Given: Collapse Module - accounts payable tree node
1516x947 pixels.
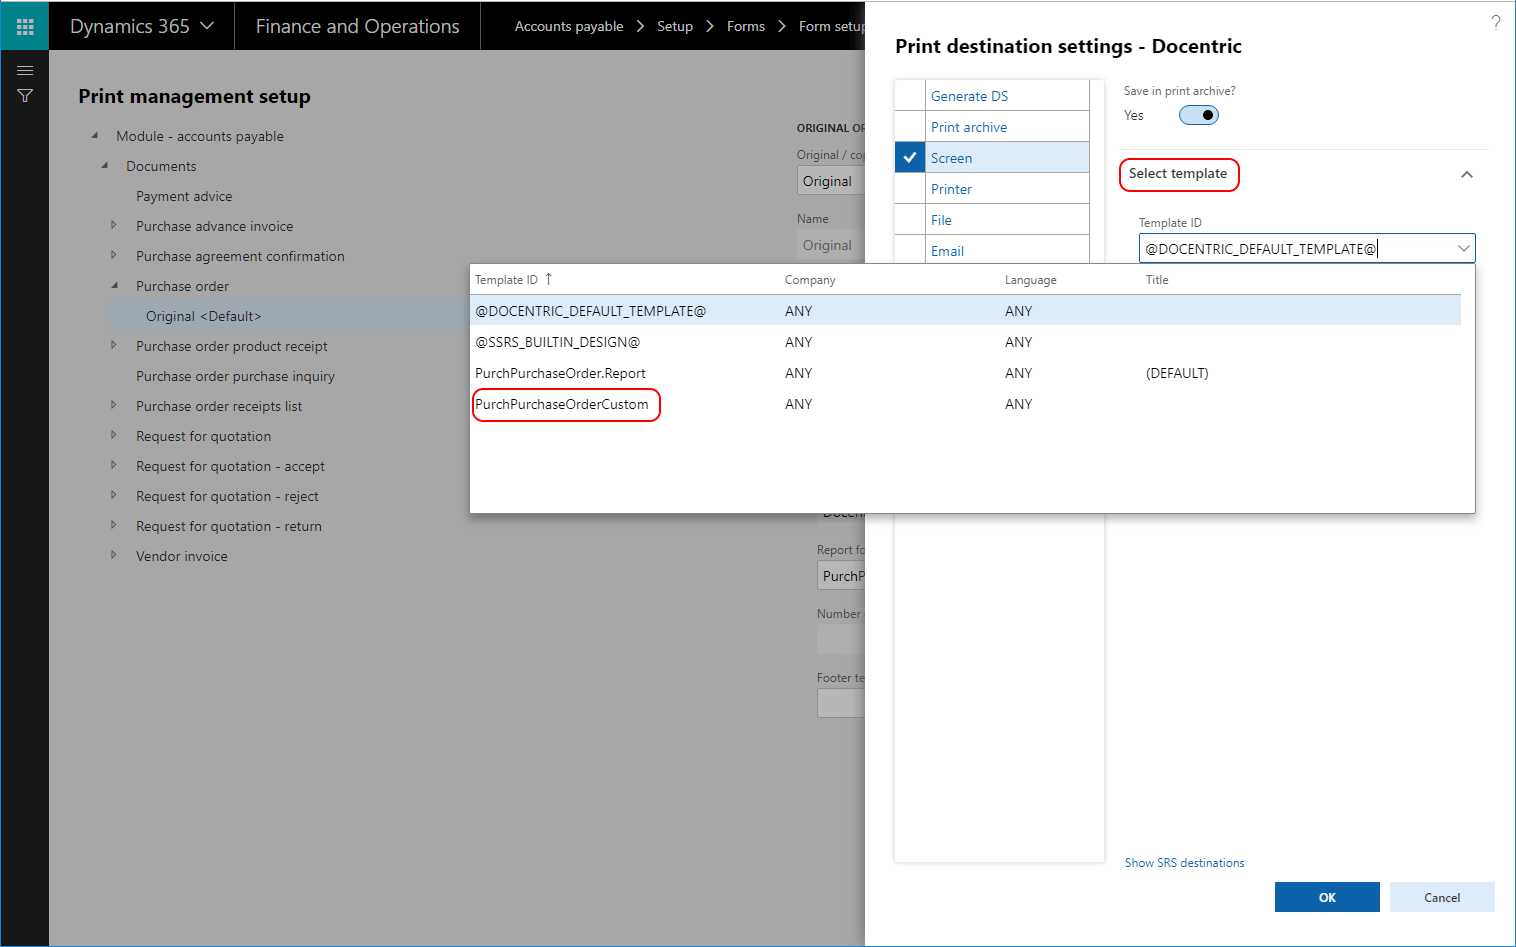Looking at the screenshot, I should (x=95, y=135).
